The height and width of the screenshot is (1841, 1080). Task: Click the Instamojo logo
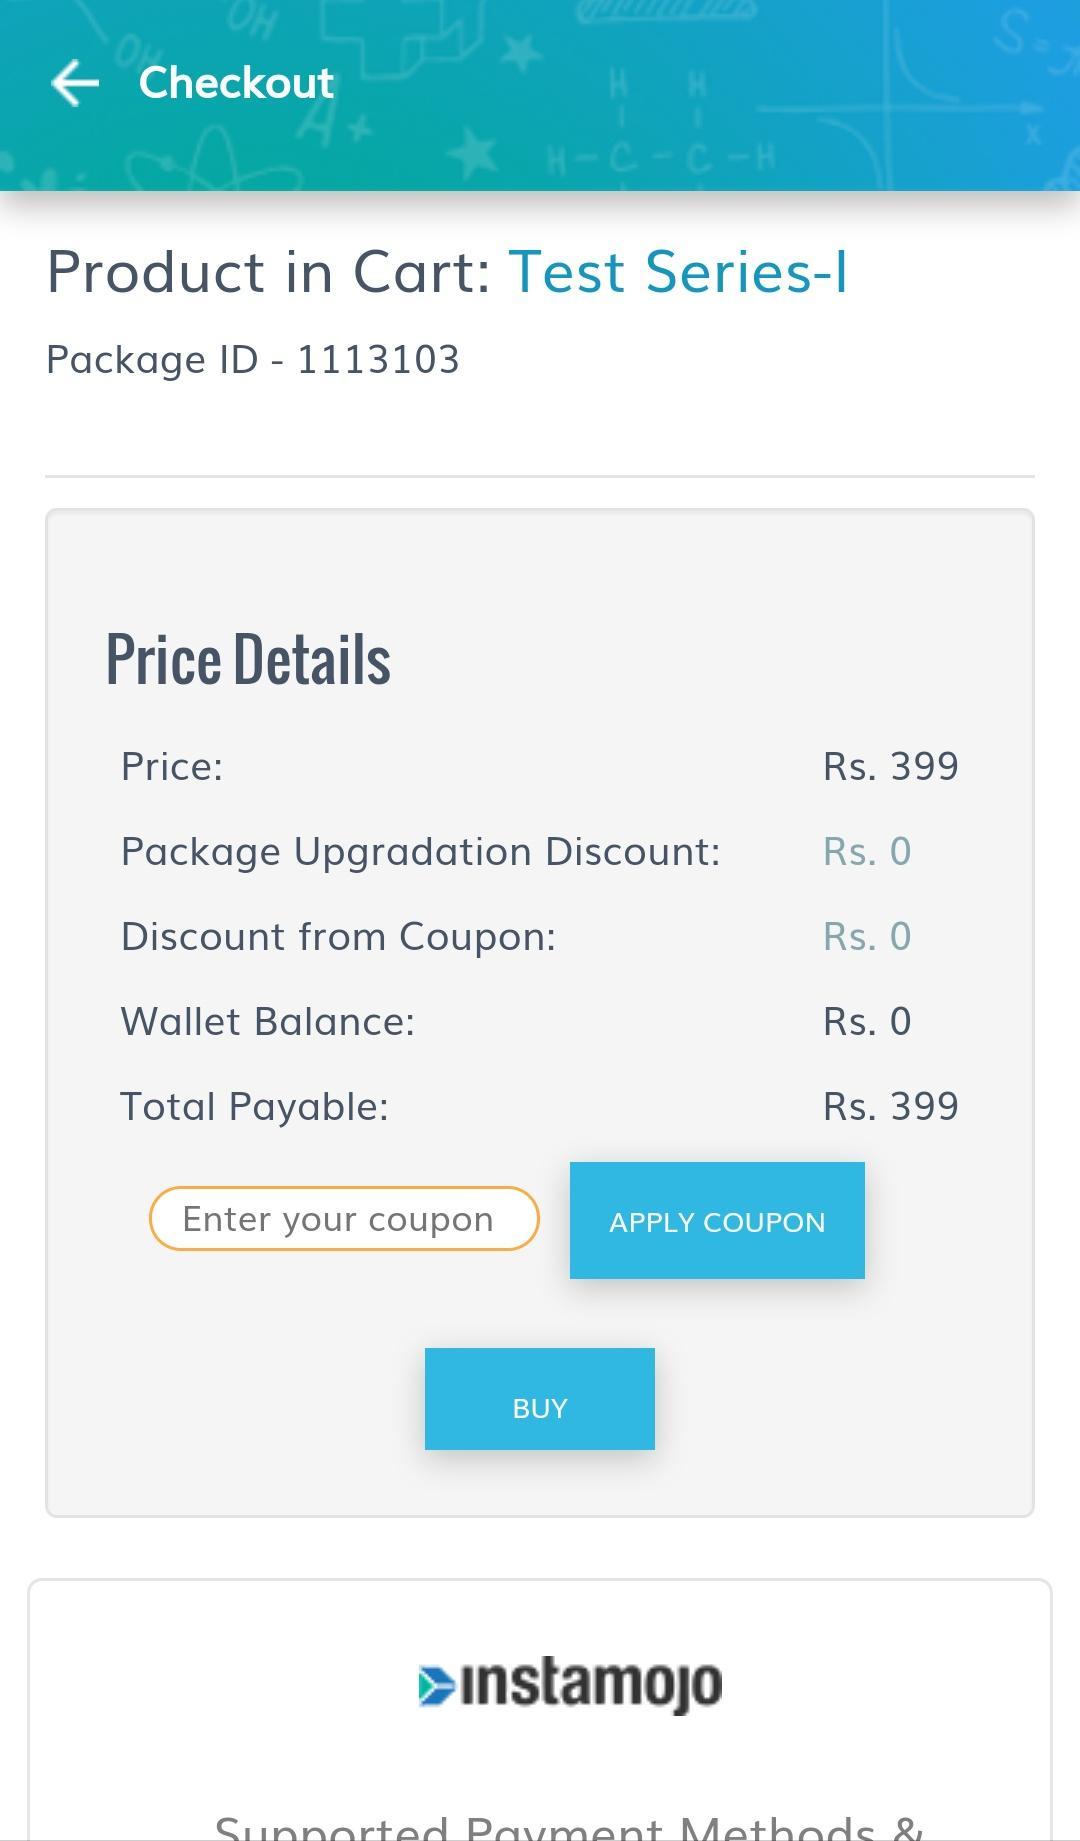570,1685
